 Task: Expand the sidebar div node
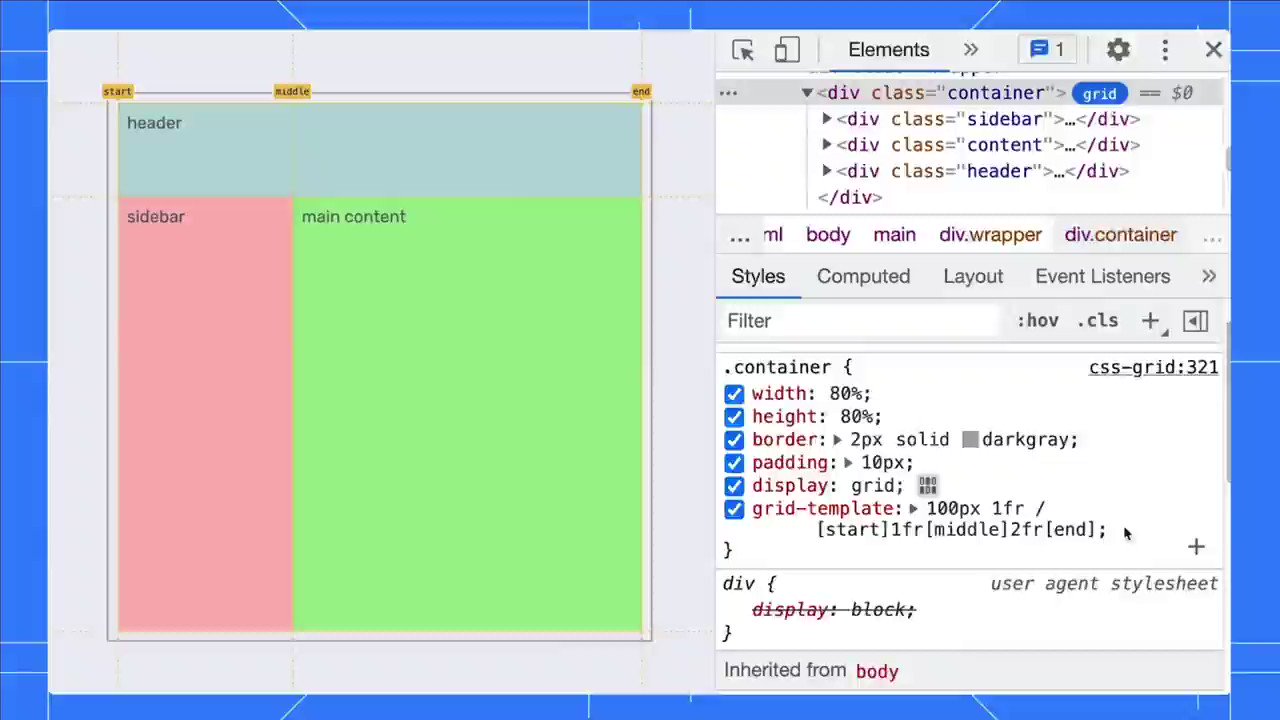(x=827, y=119)
